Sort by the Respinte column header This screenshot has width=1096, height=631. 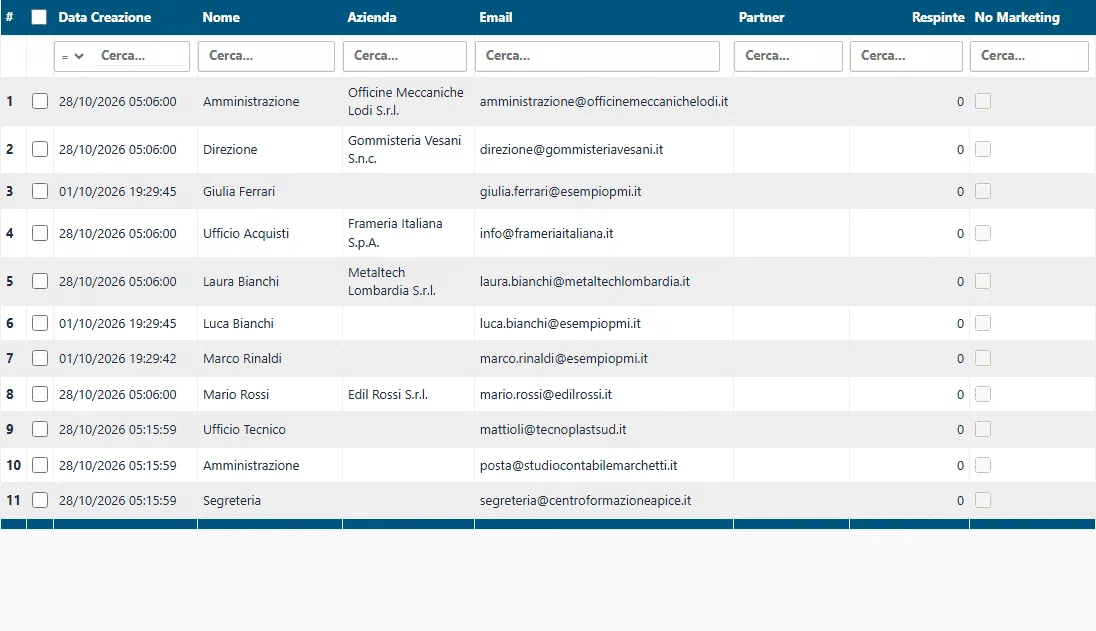[x=938, y=17]
